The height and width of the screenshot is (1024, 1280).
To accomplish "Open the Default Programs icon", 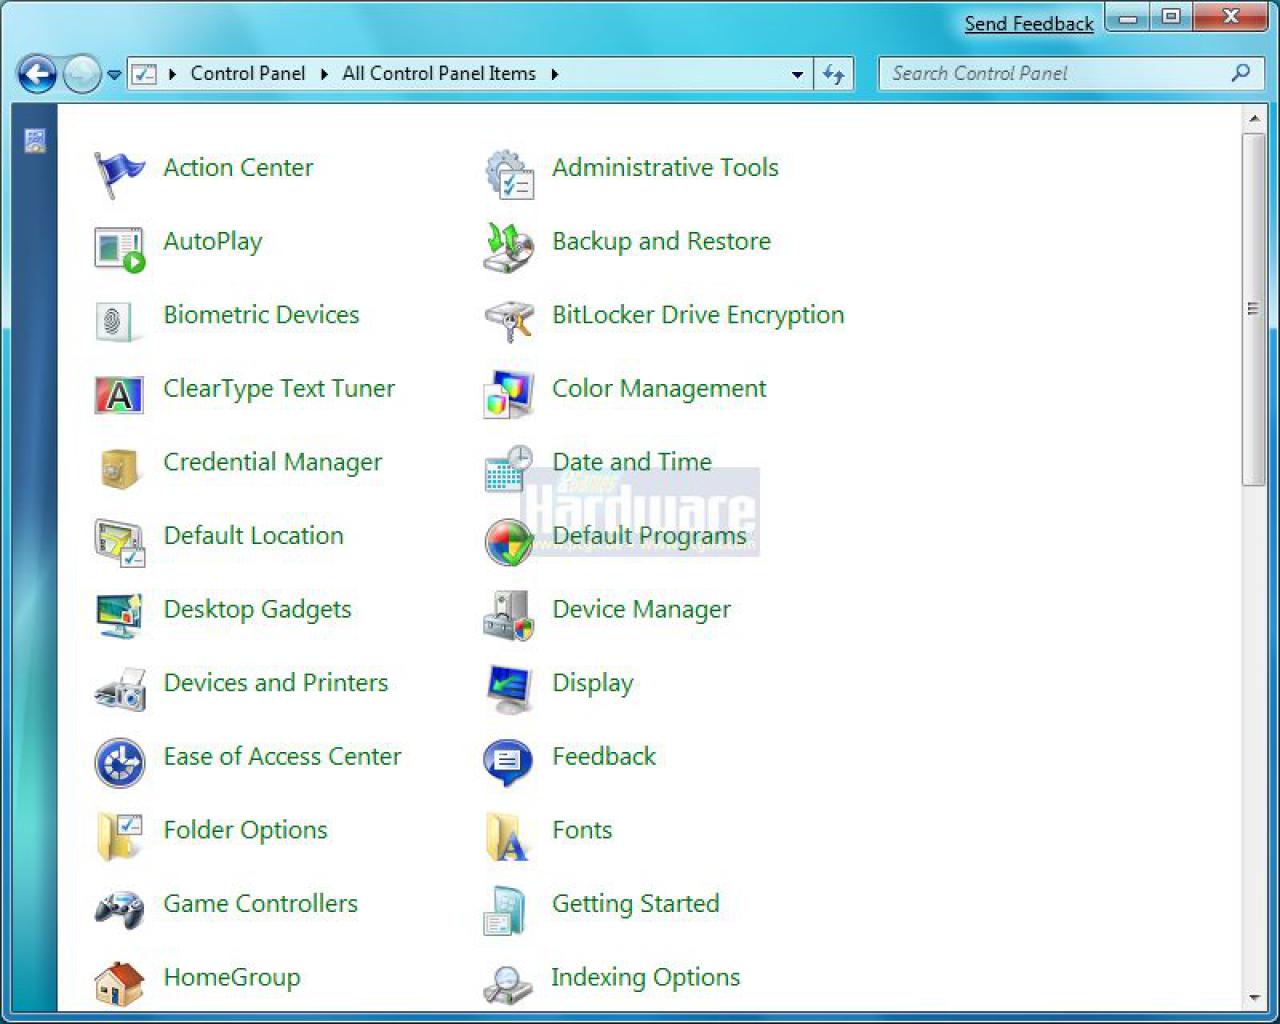I will (x=509, y=542).
